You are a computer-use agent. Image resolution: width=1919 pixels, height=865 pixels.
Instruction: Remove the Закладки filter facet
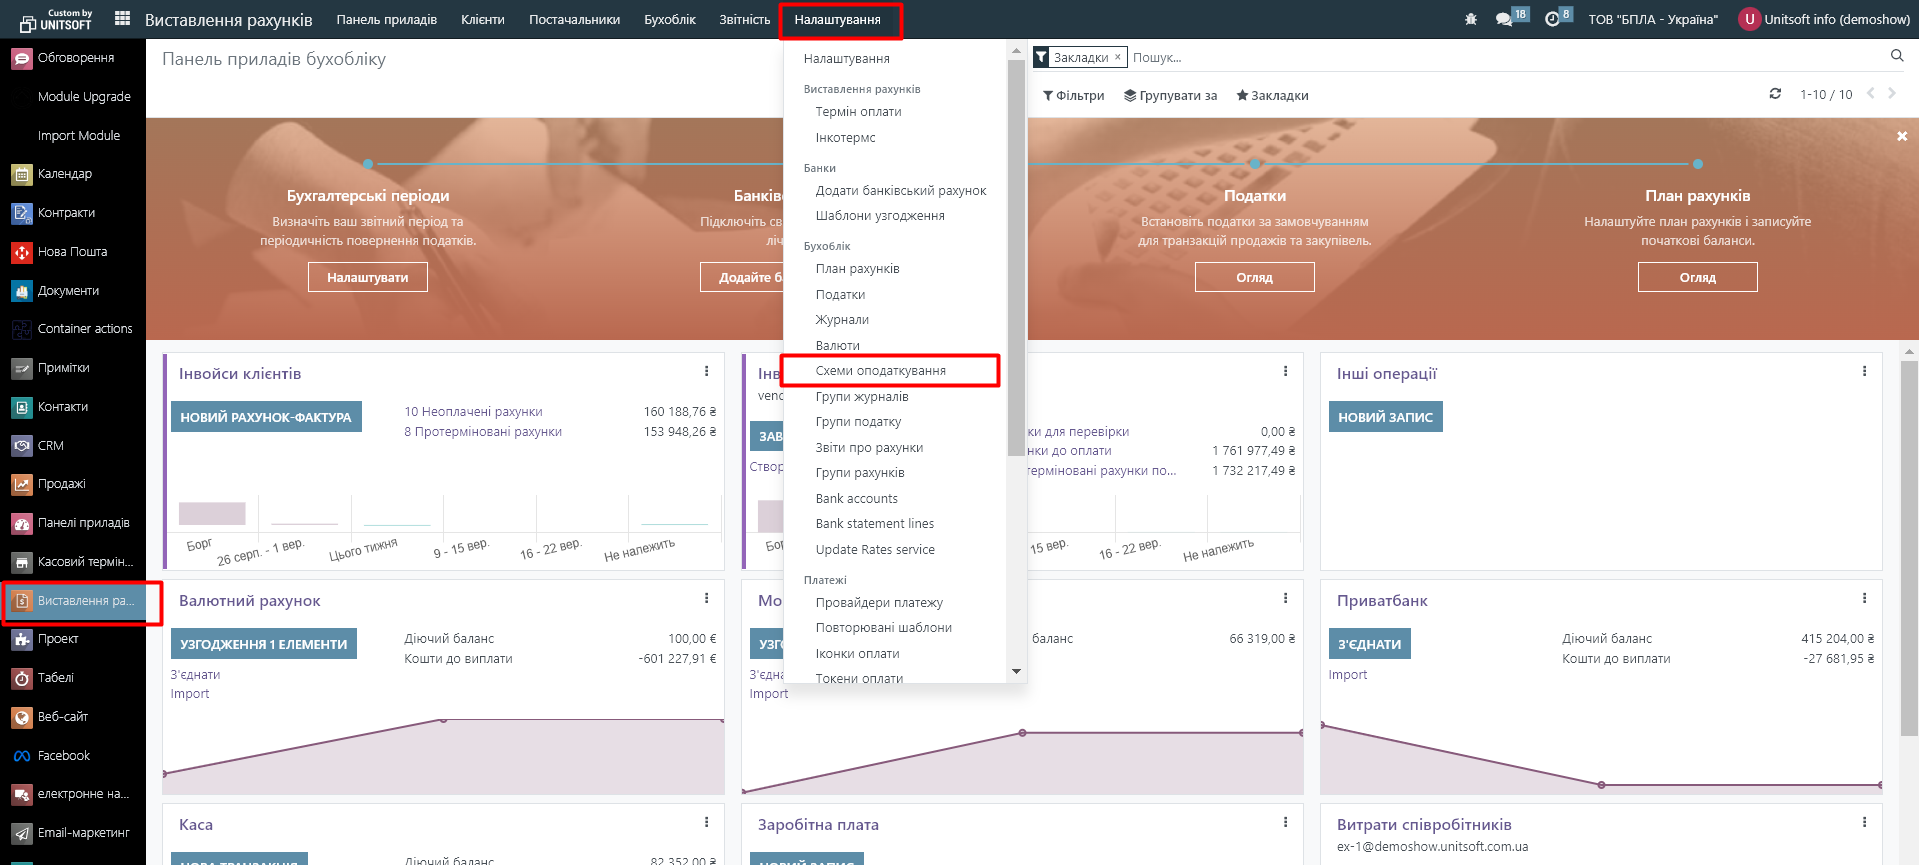click(x=1118, y=57)
